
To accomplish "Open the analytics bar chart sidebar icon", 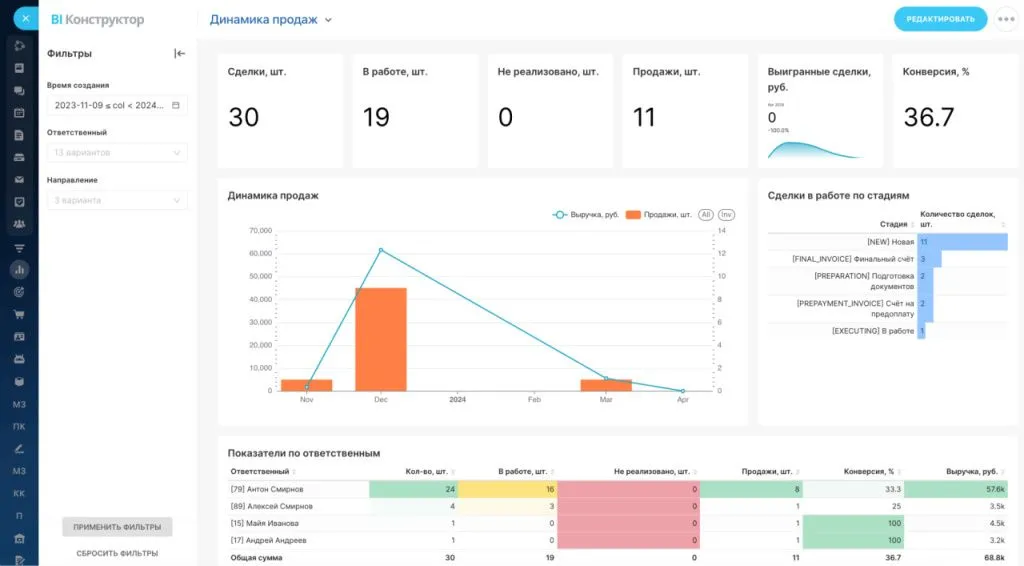I will click(19, 269).
